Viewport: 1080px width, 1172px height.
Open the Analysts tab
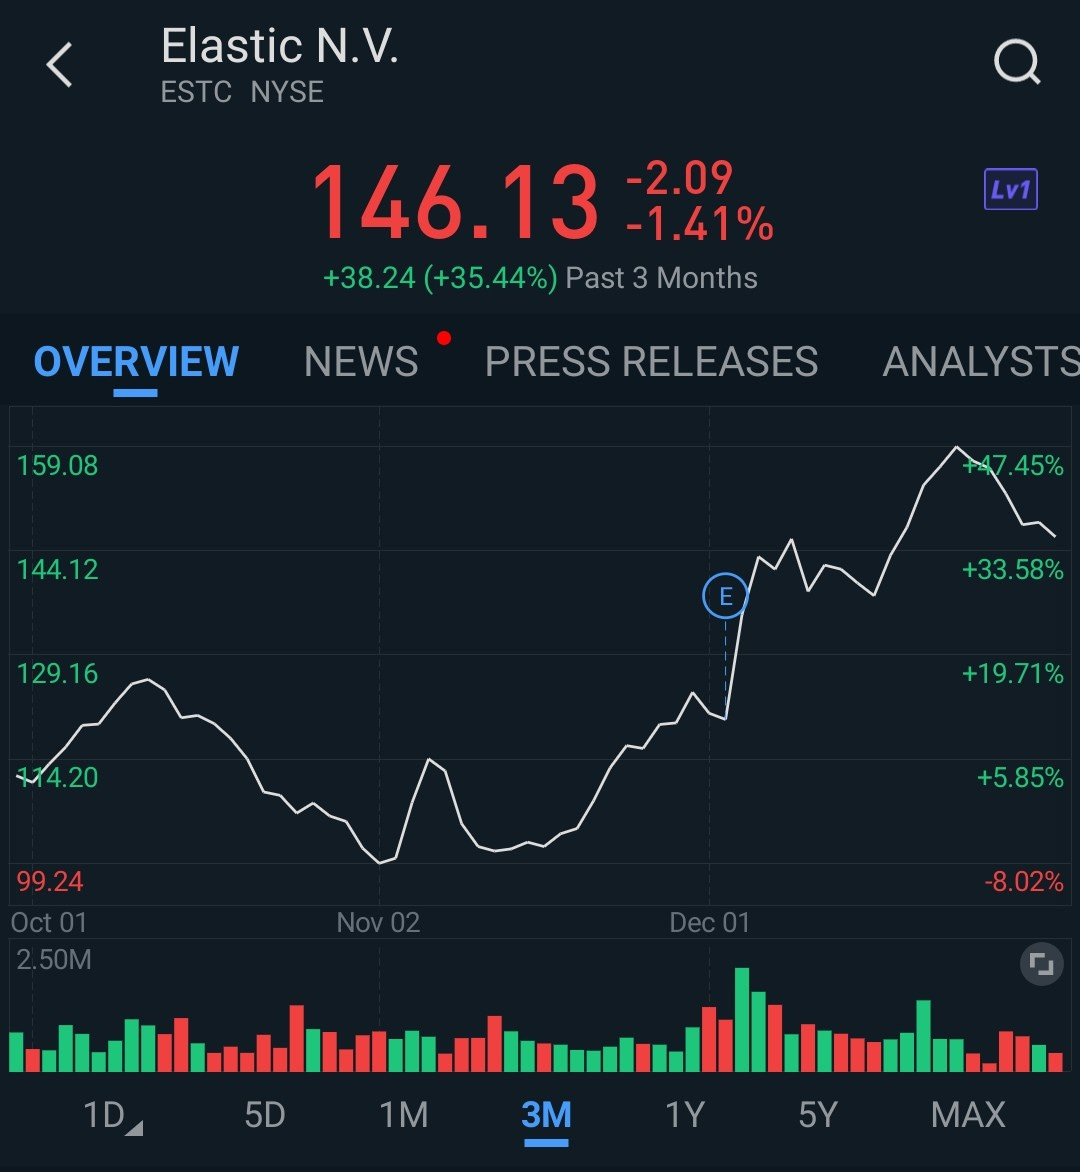[981, 362]
